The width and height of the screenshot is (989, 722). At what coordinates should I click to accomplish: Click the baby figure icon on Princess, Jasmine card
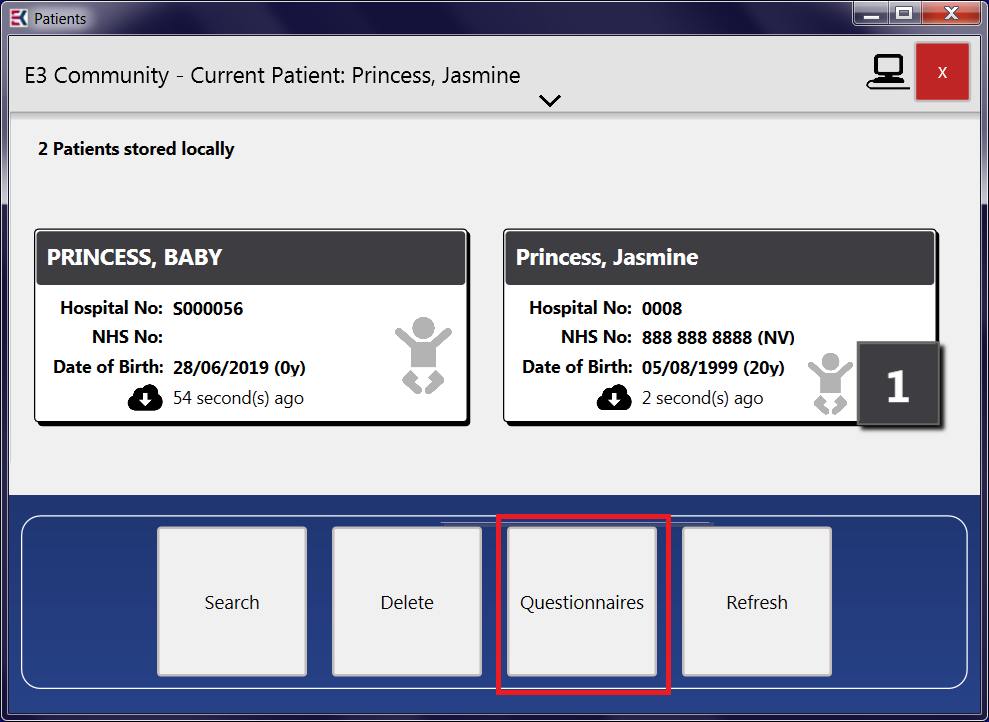coord(830,383)
